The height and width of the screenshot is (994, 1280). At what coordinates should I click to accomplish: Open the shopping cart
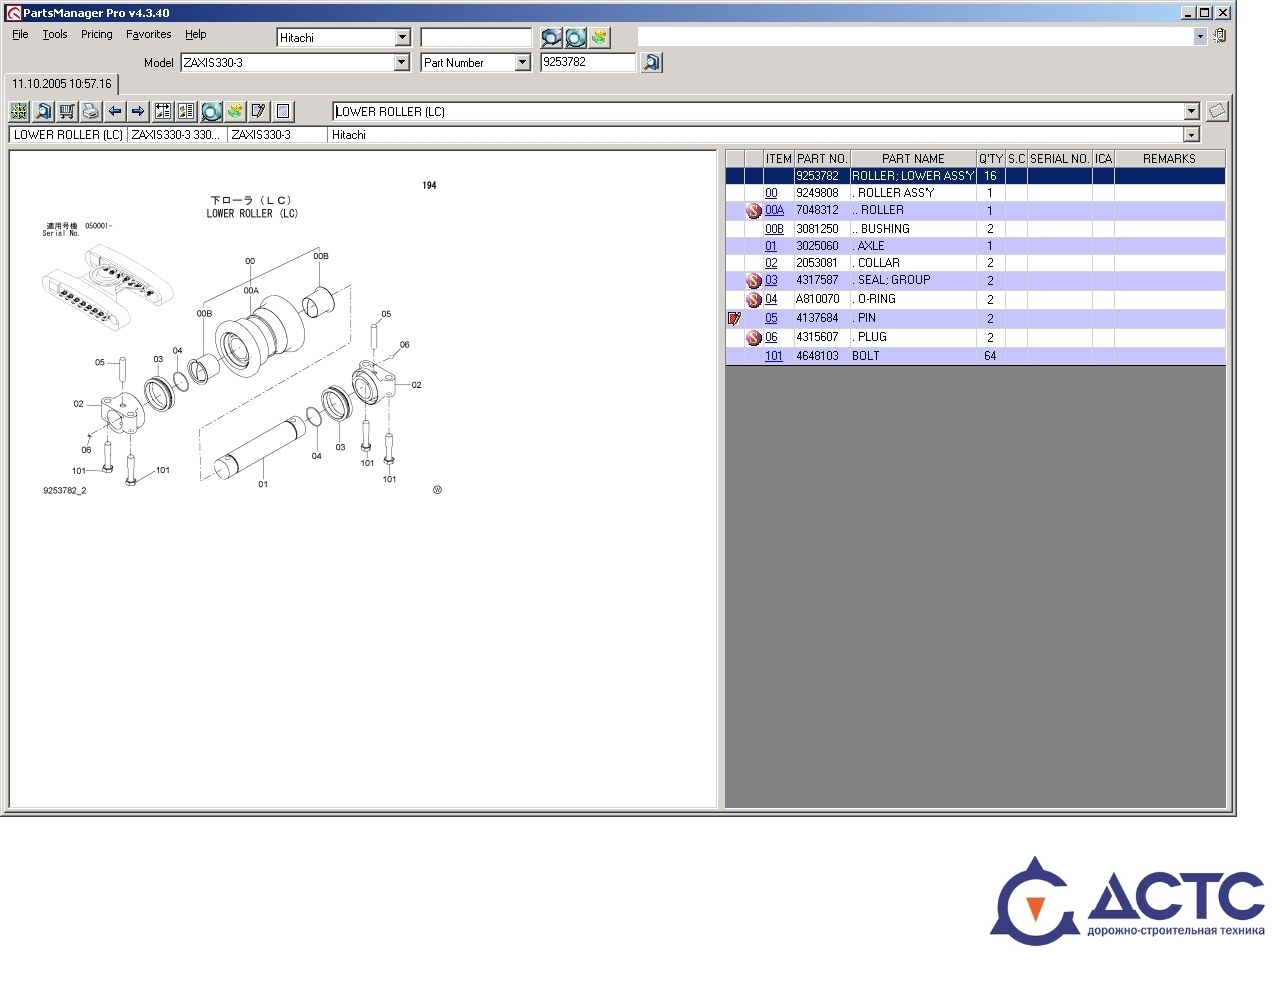pyautogui.click(x=67, y=111)
